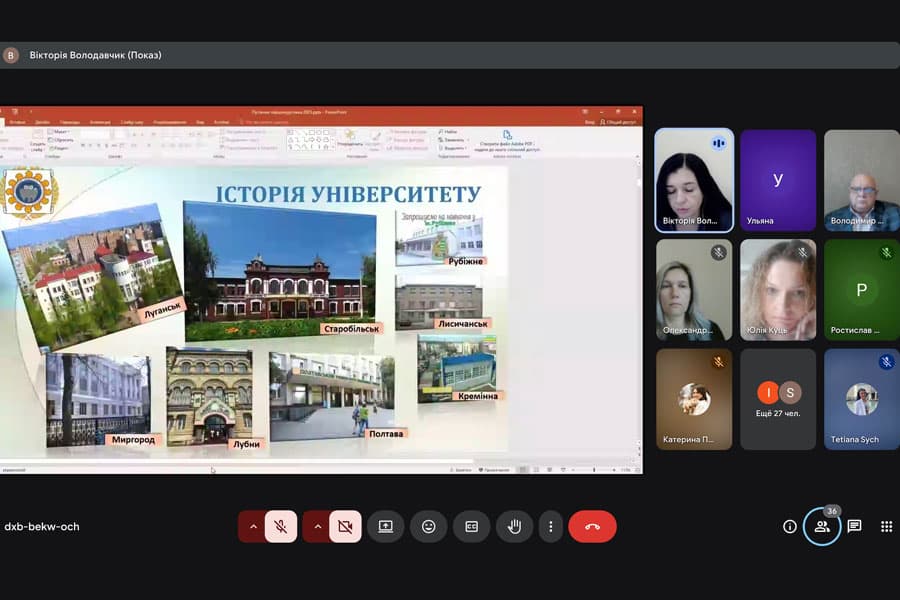
Task: Raise your hand in the meeting
Action: [x=514, y=527]
